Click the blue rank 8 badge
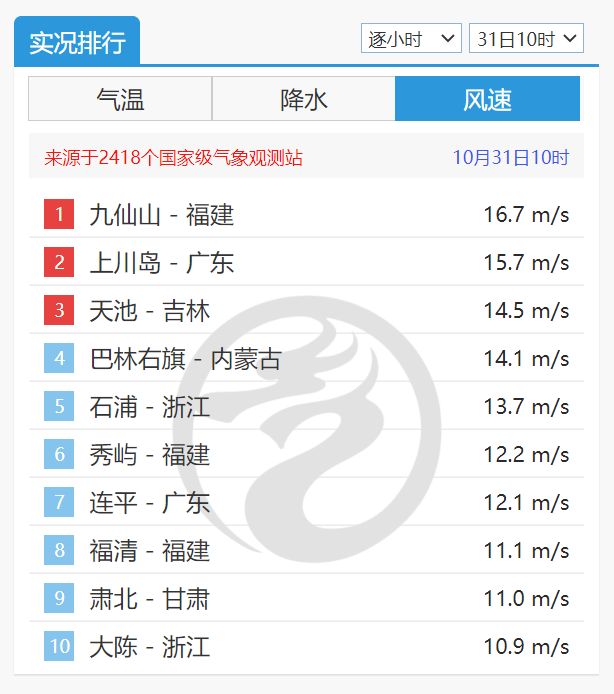 click(x=59, y=550)
